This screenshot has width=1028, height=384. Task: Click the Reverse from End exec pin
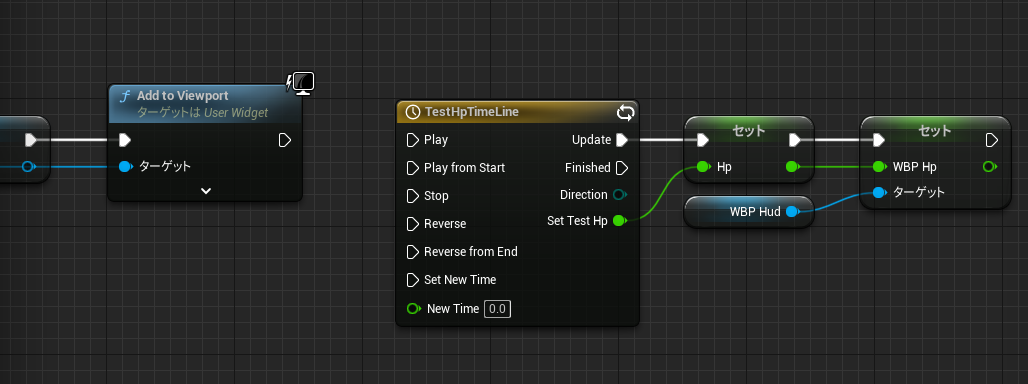pos(412,252)
